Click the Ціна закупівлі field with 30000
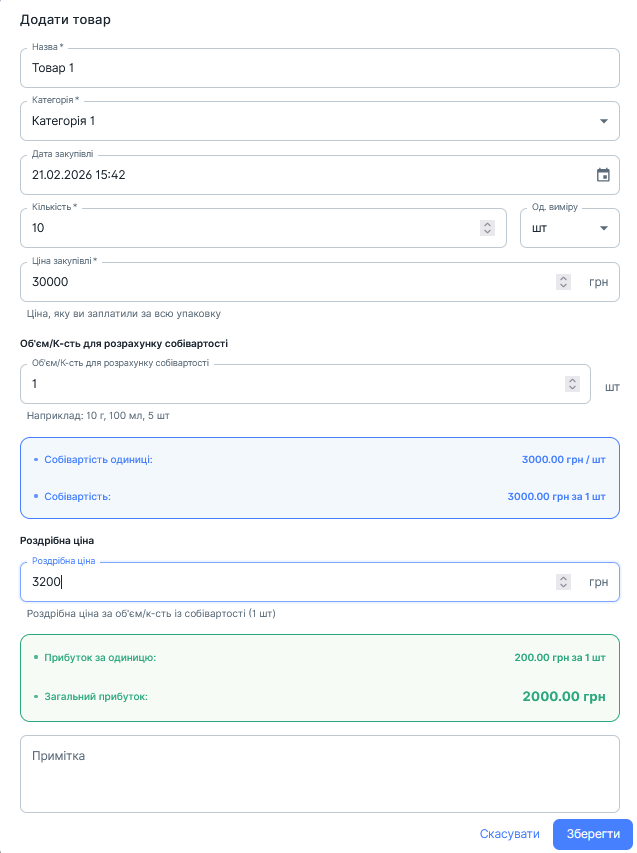 click(x=320, y=282)
